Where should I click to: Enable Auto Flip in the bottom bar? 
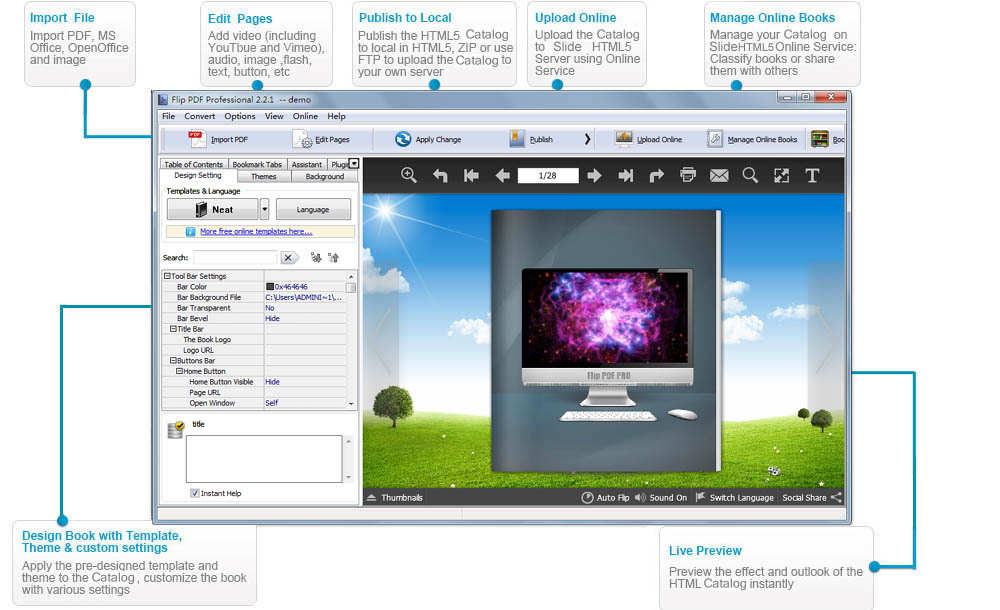click(x=605, y=497)
